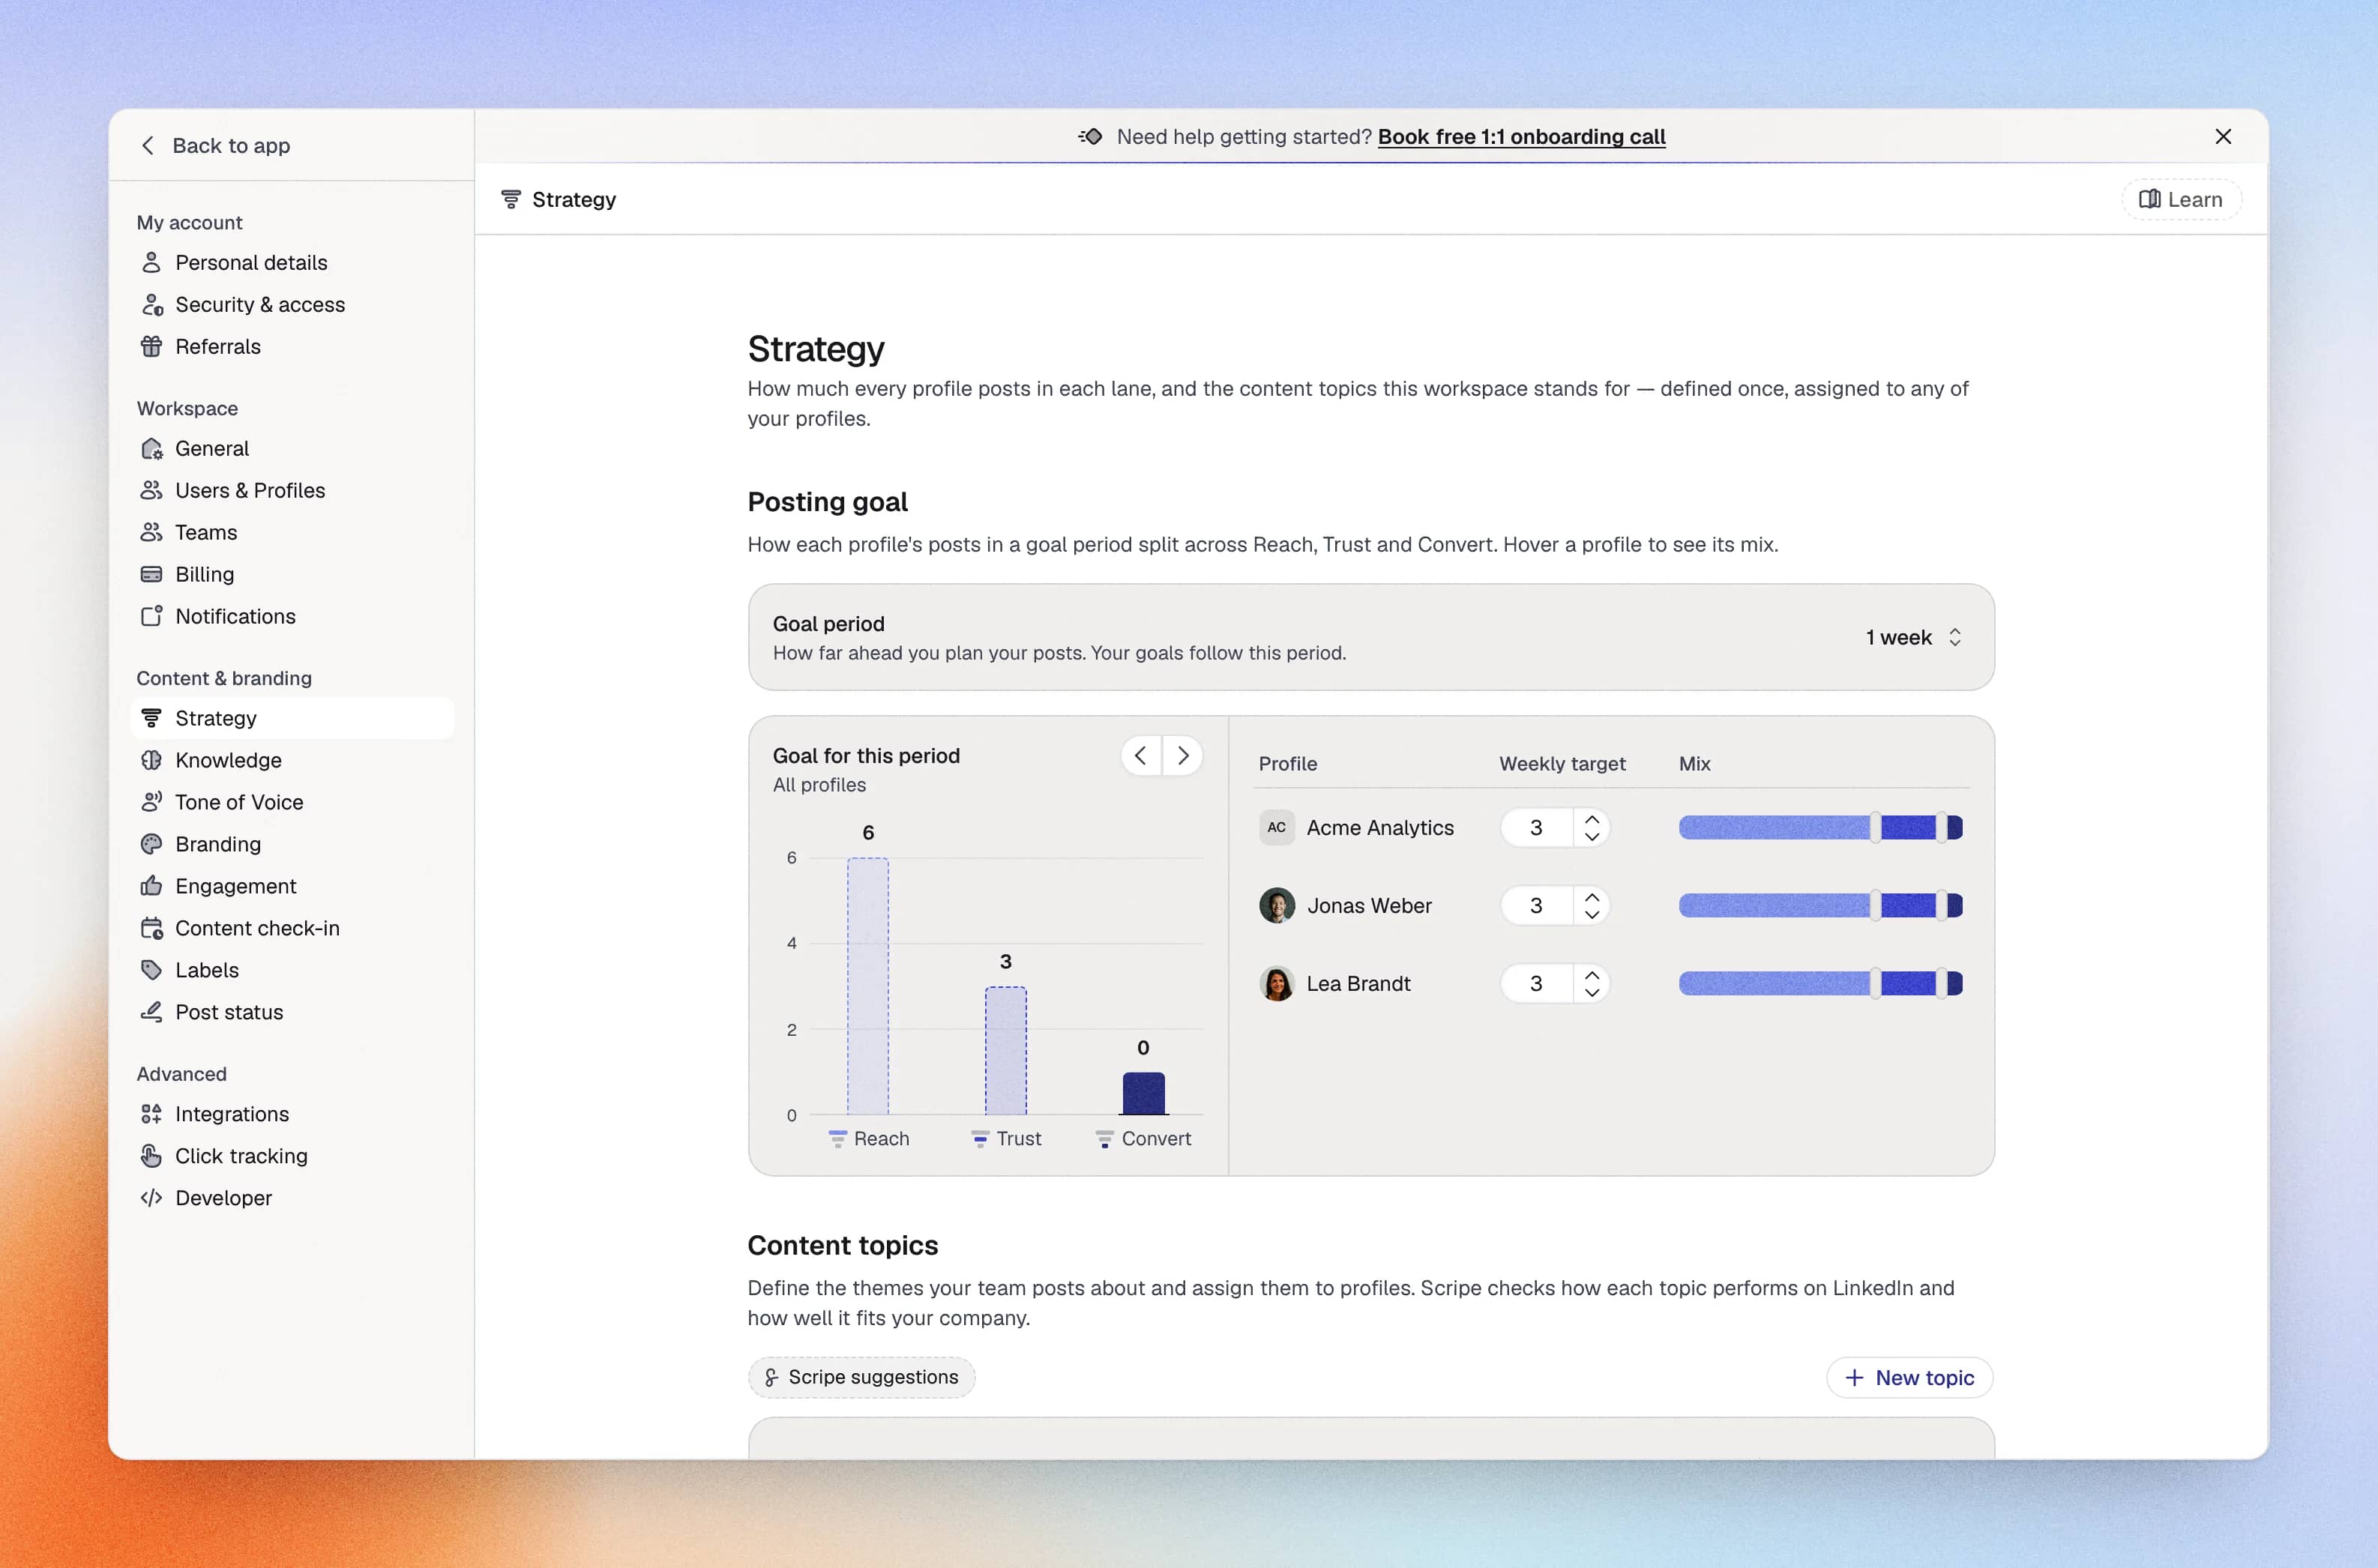Click Jonas Weber mix slider
2378x1568 pixels.
pyautogui.click(x=1820, y=906)
